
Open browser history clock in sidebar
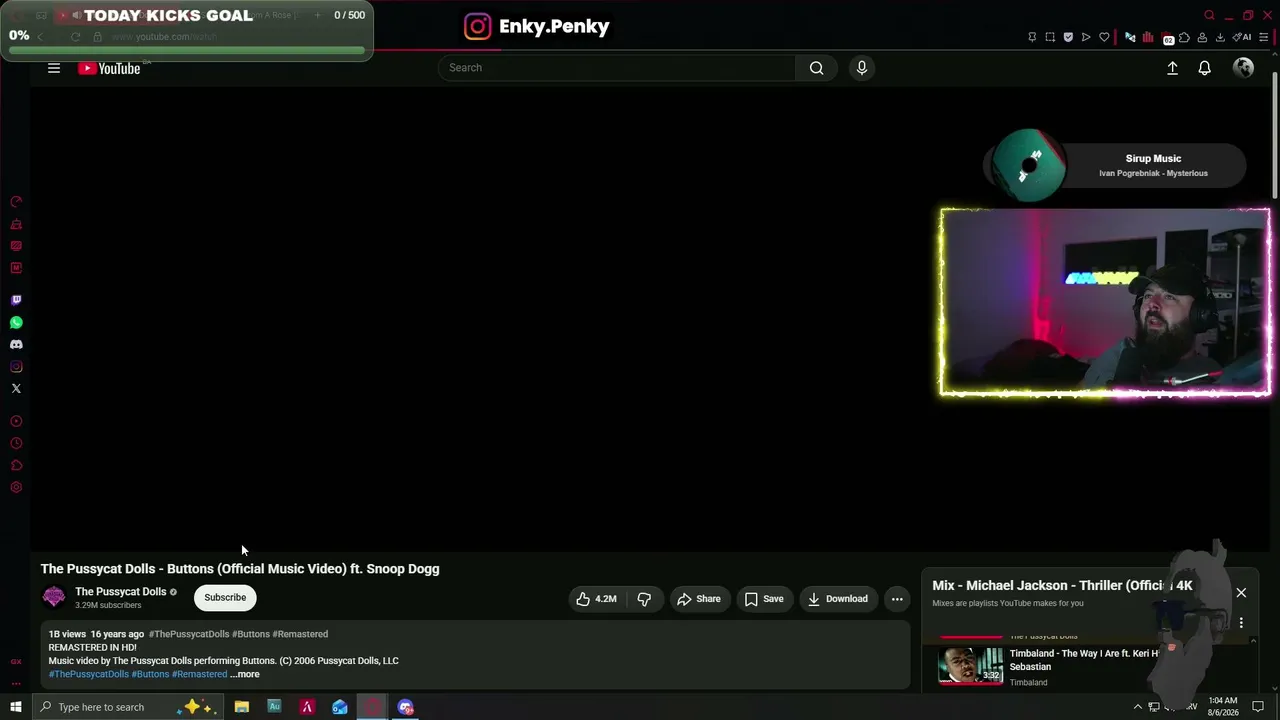(16, 444)
